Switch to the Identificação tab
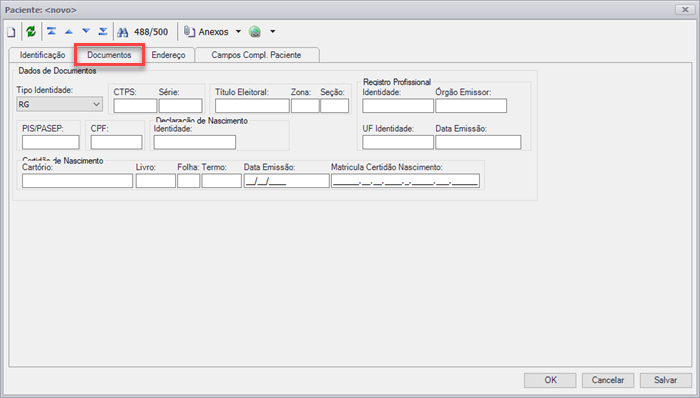The width and height of the screenshot is (700, 398). click(42, 55)
